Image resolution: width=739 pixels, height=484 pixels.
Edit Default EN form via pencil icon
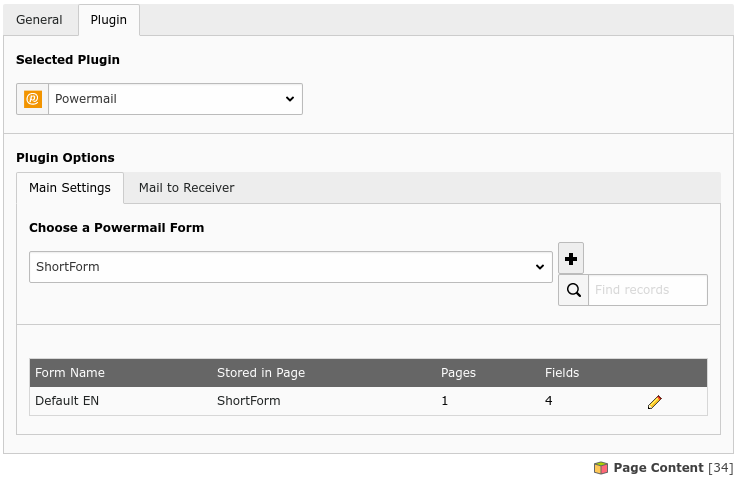[655, 402]
